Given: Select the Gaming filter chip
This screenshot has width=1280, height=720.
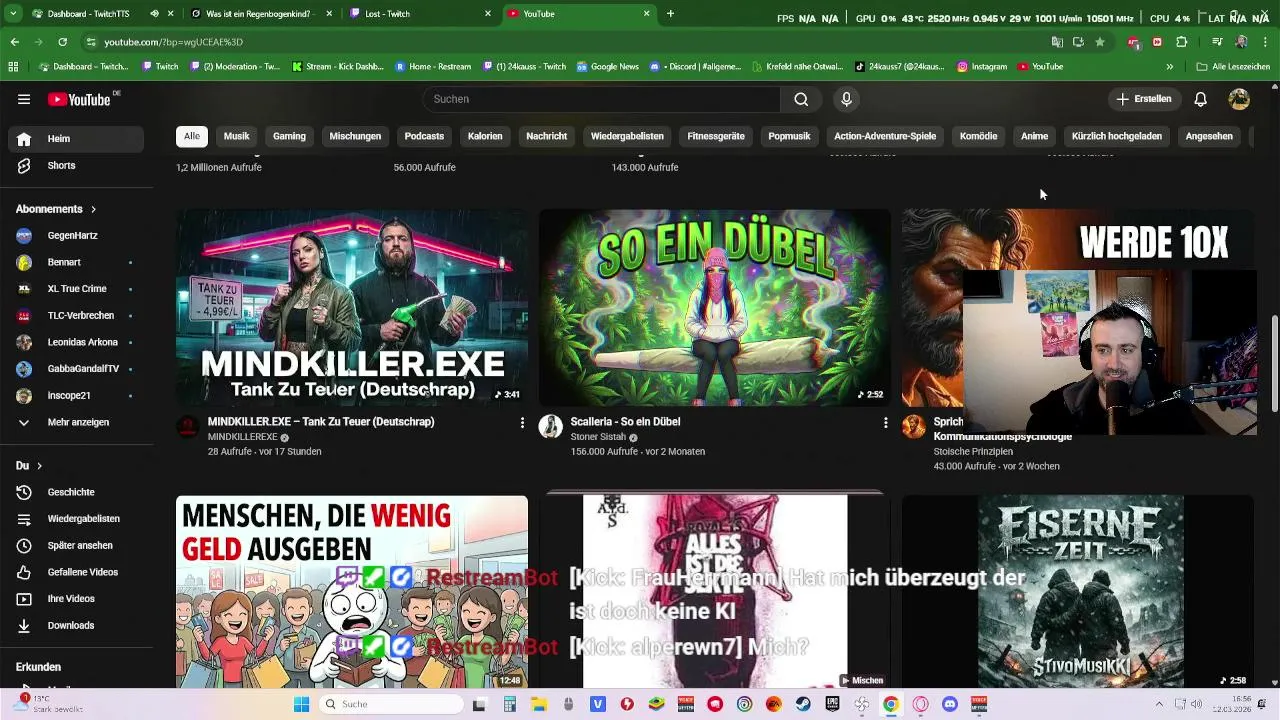Looking at the screenshot, I should click(290, 136).
